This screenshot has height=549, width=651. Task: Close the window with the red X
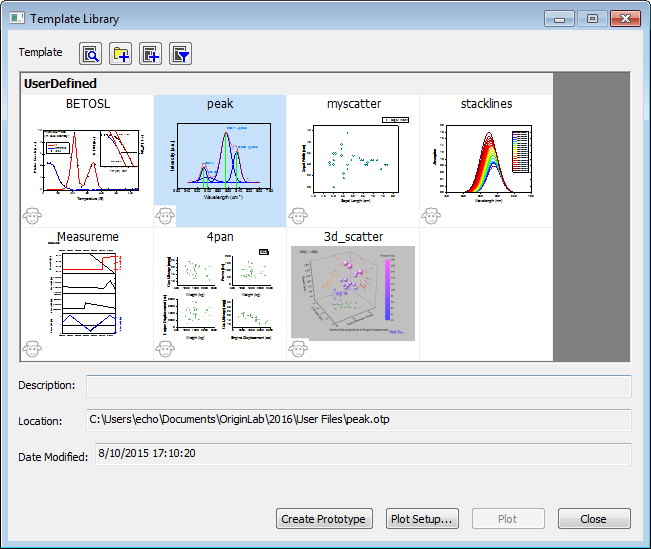coord(625,19)
